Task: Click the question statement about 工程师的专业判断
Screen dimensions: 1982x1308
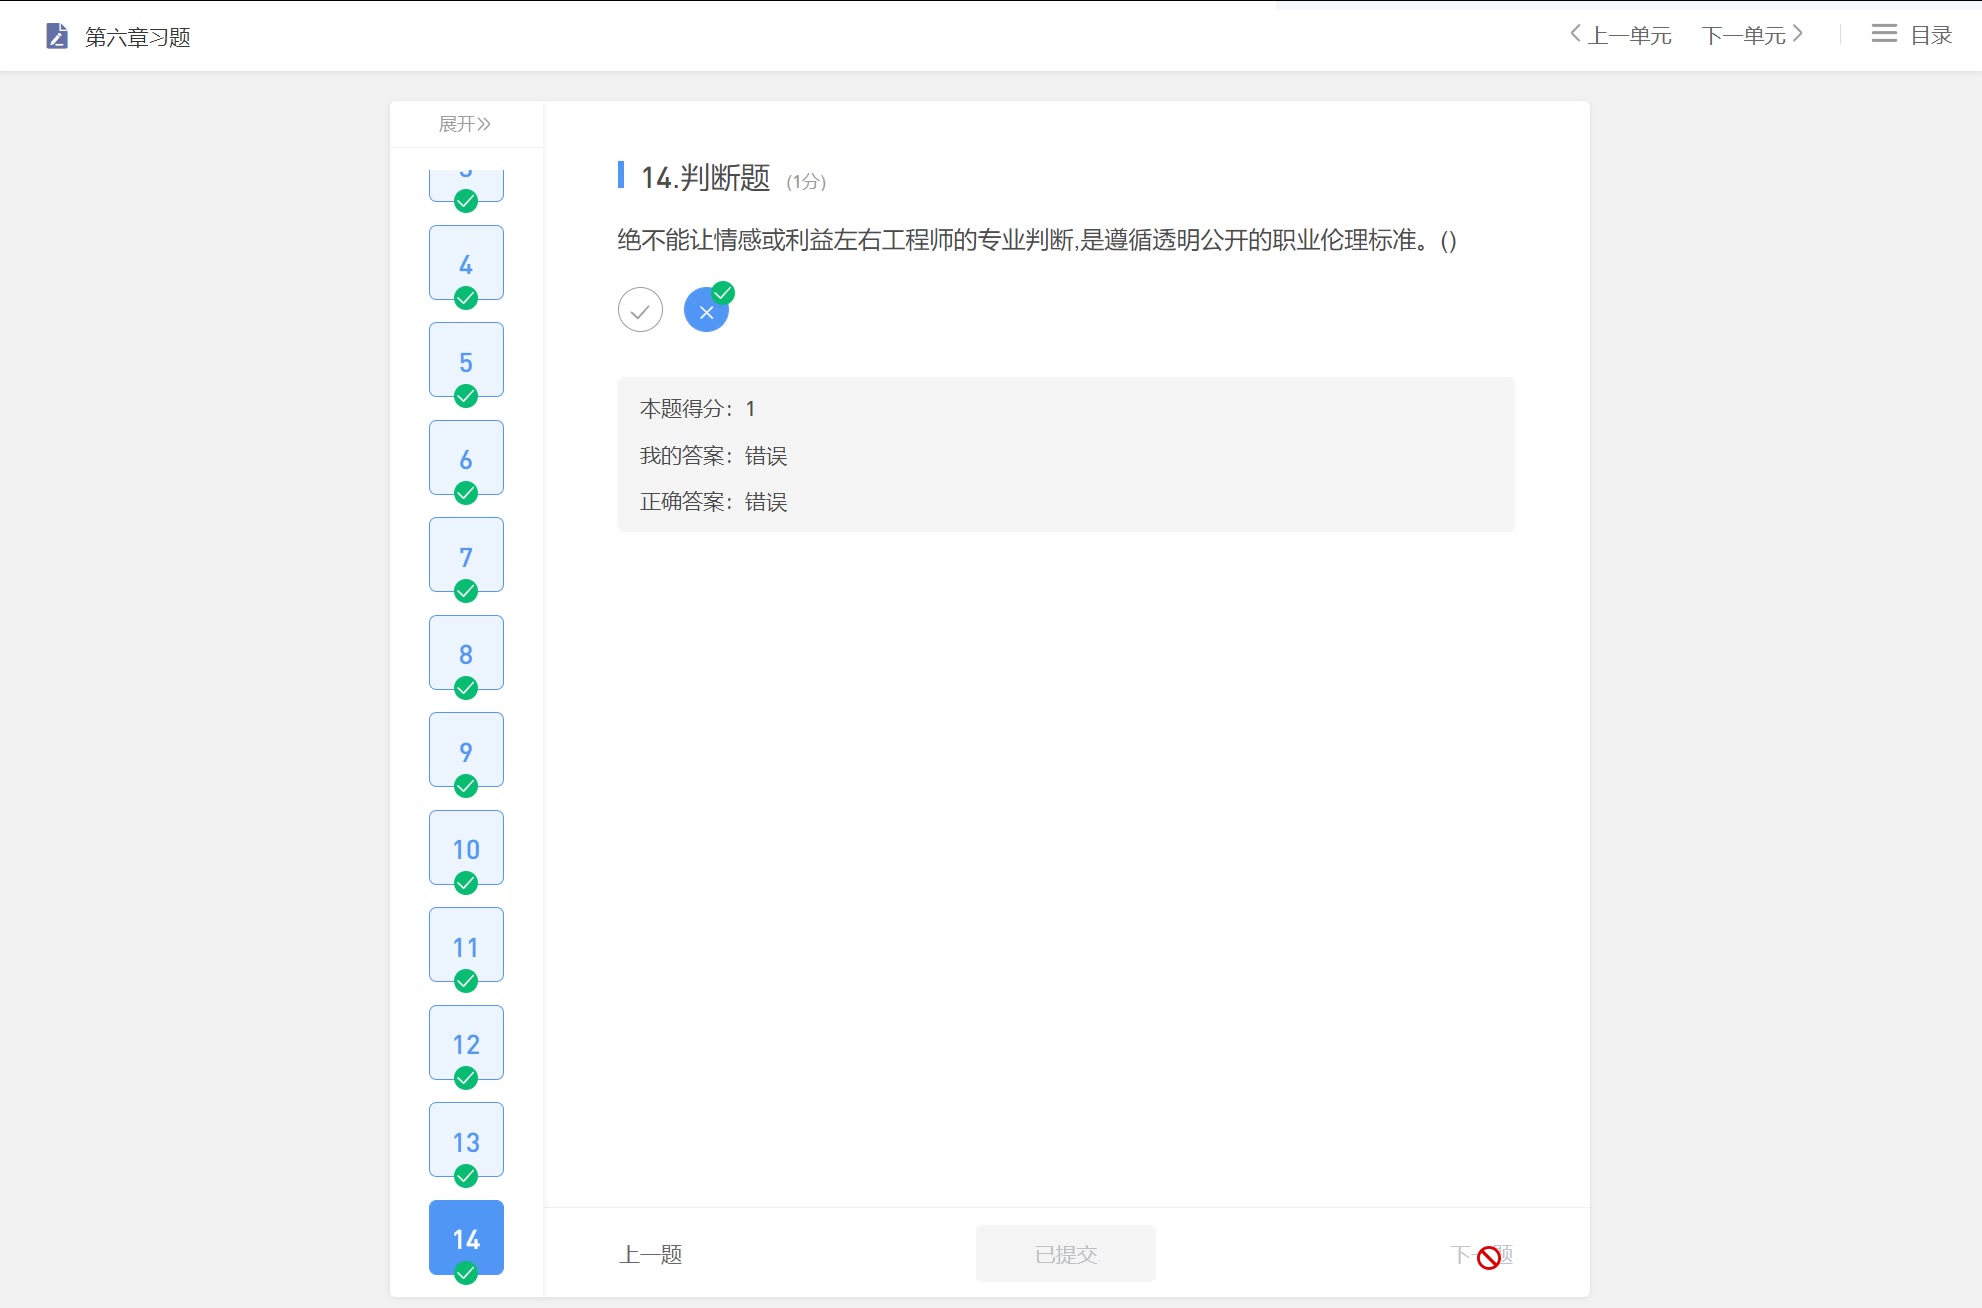Action: 1037,240
